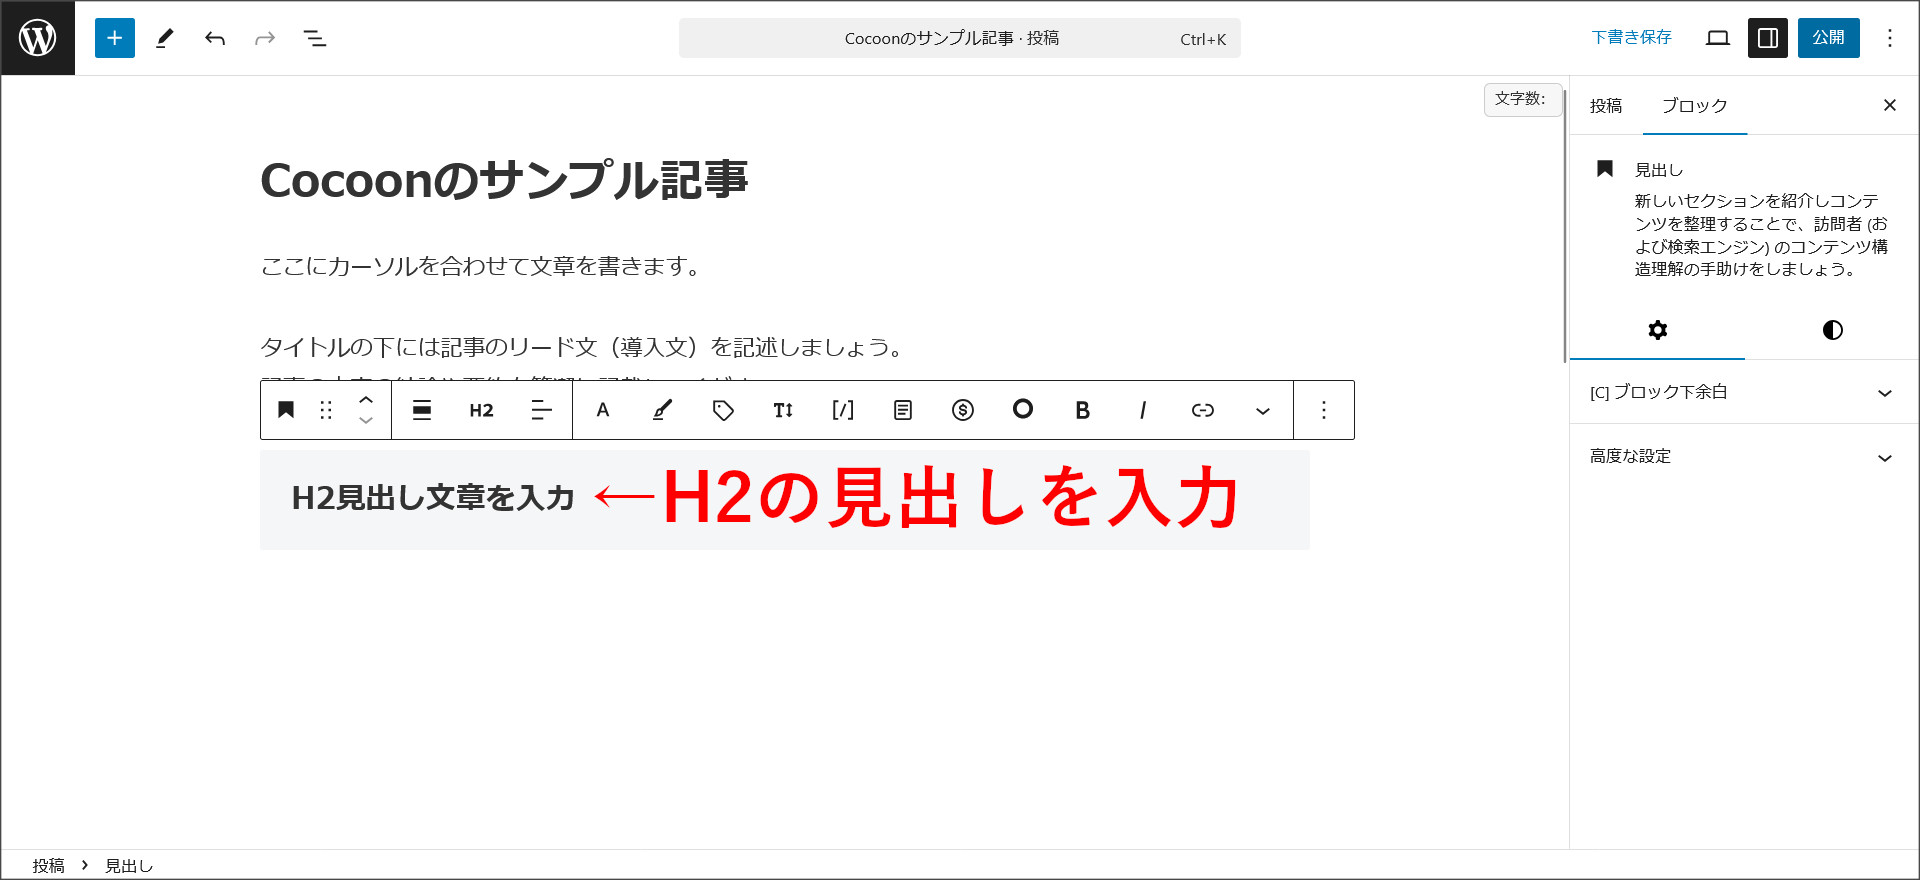The height and width of the screenshot is (880, 1920).
Task: Click the 見出し block icon in sidebar
Action: [x=1605, y=169]
